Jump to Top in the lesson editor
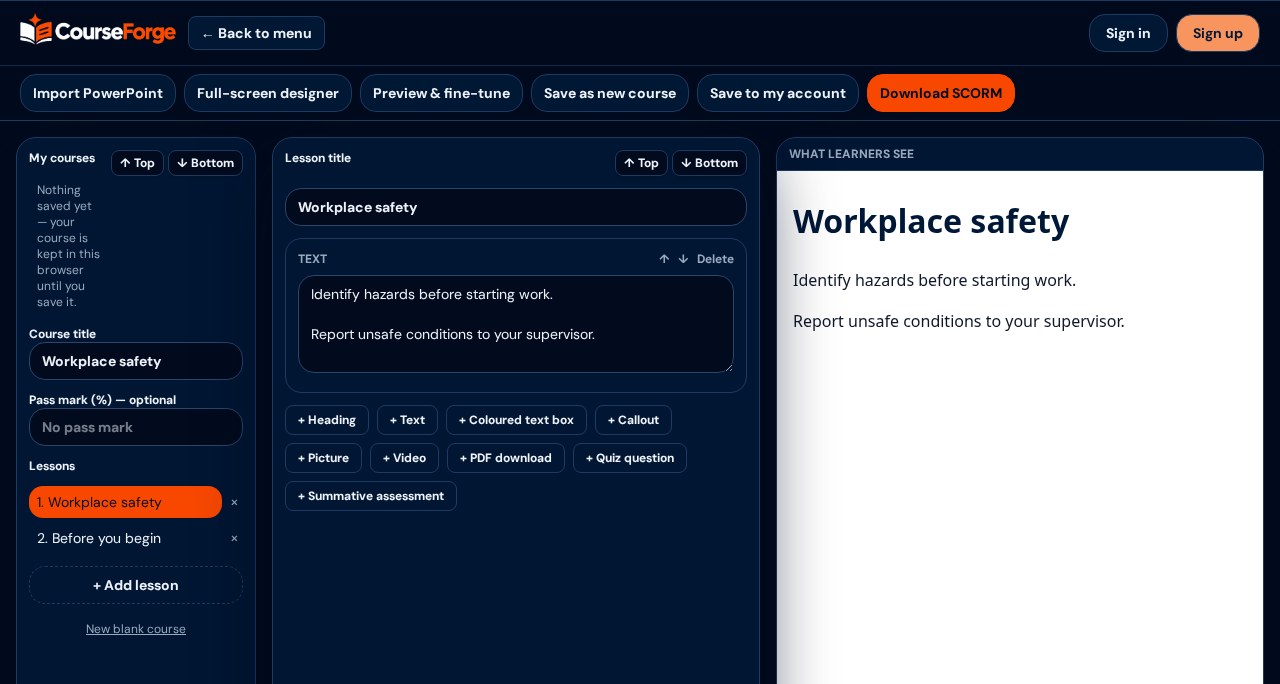 641,163
